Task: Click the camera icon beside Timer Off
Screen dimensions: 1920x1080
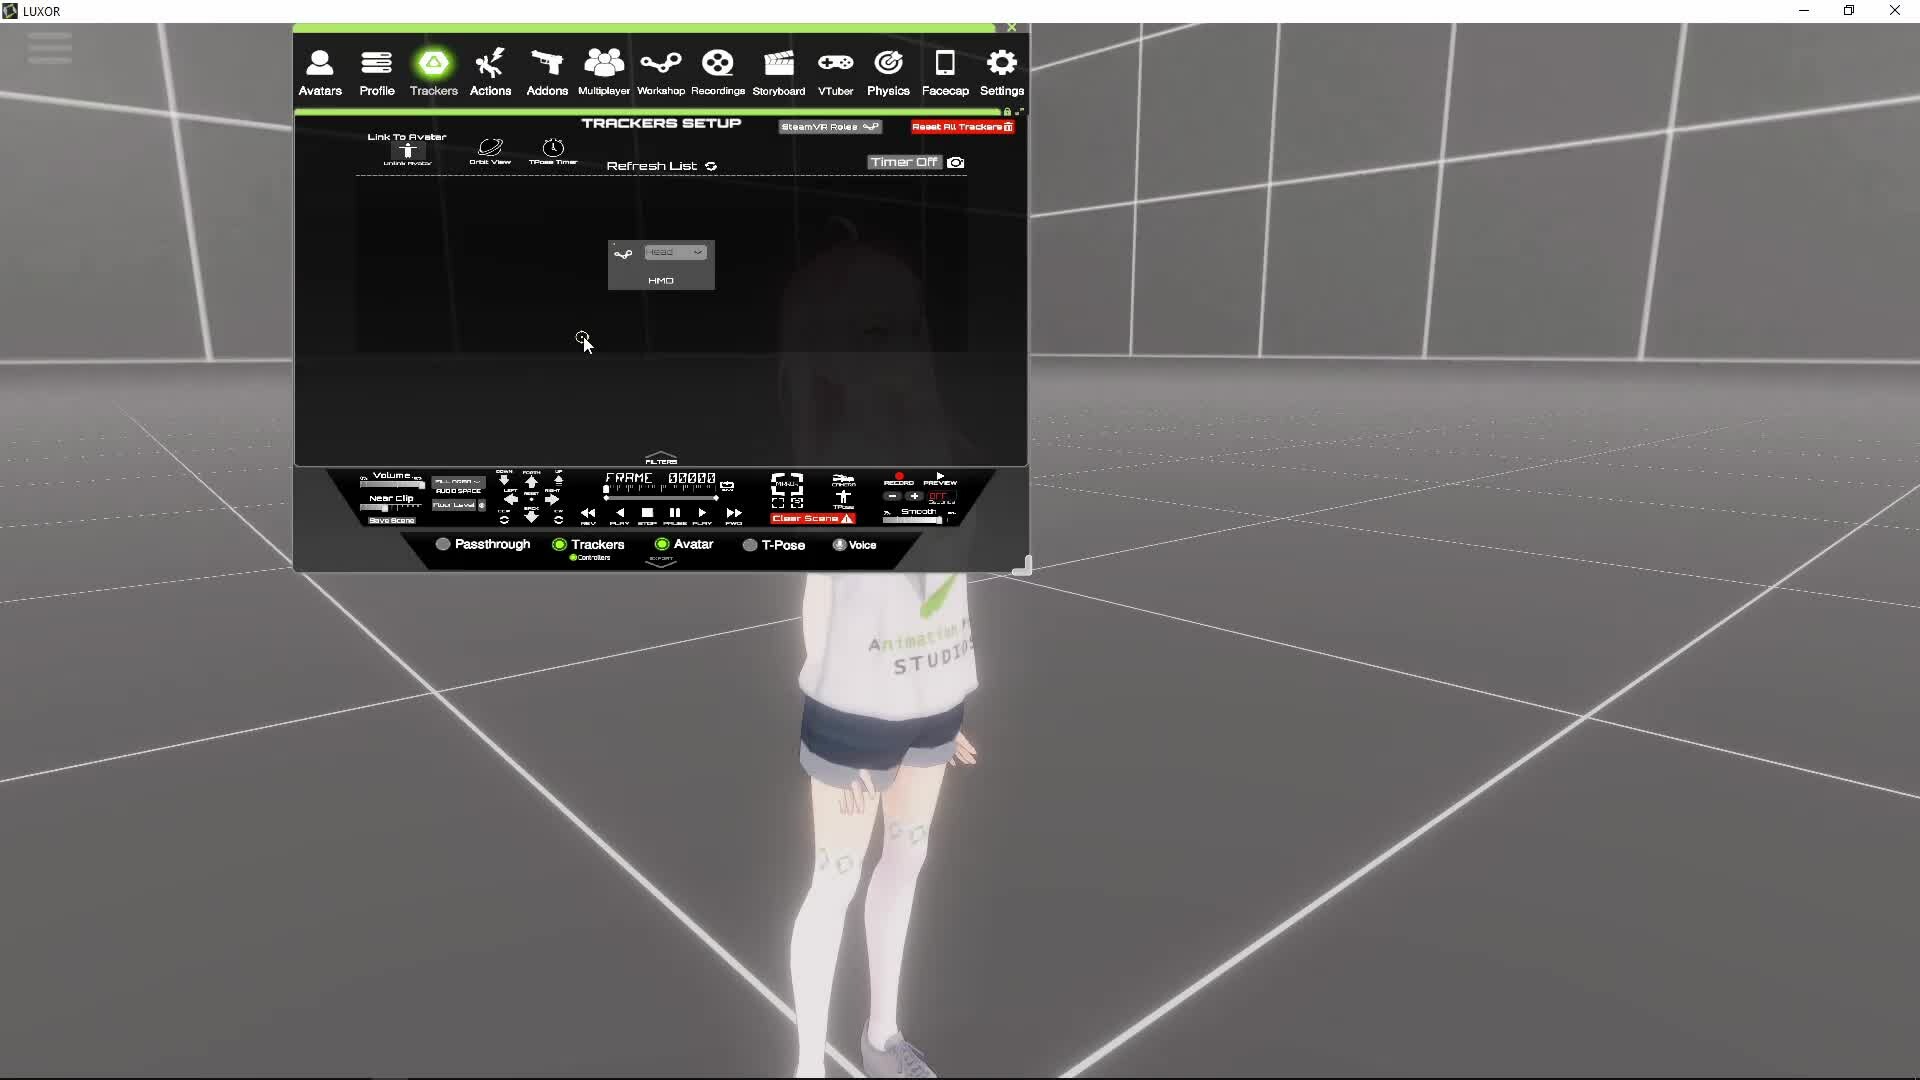Action: pos(956,162)
